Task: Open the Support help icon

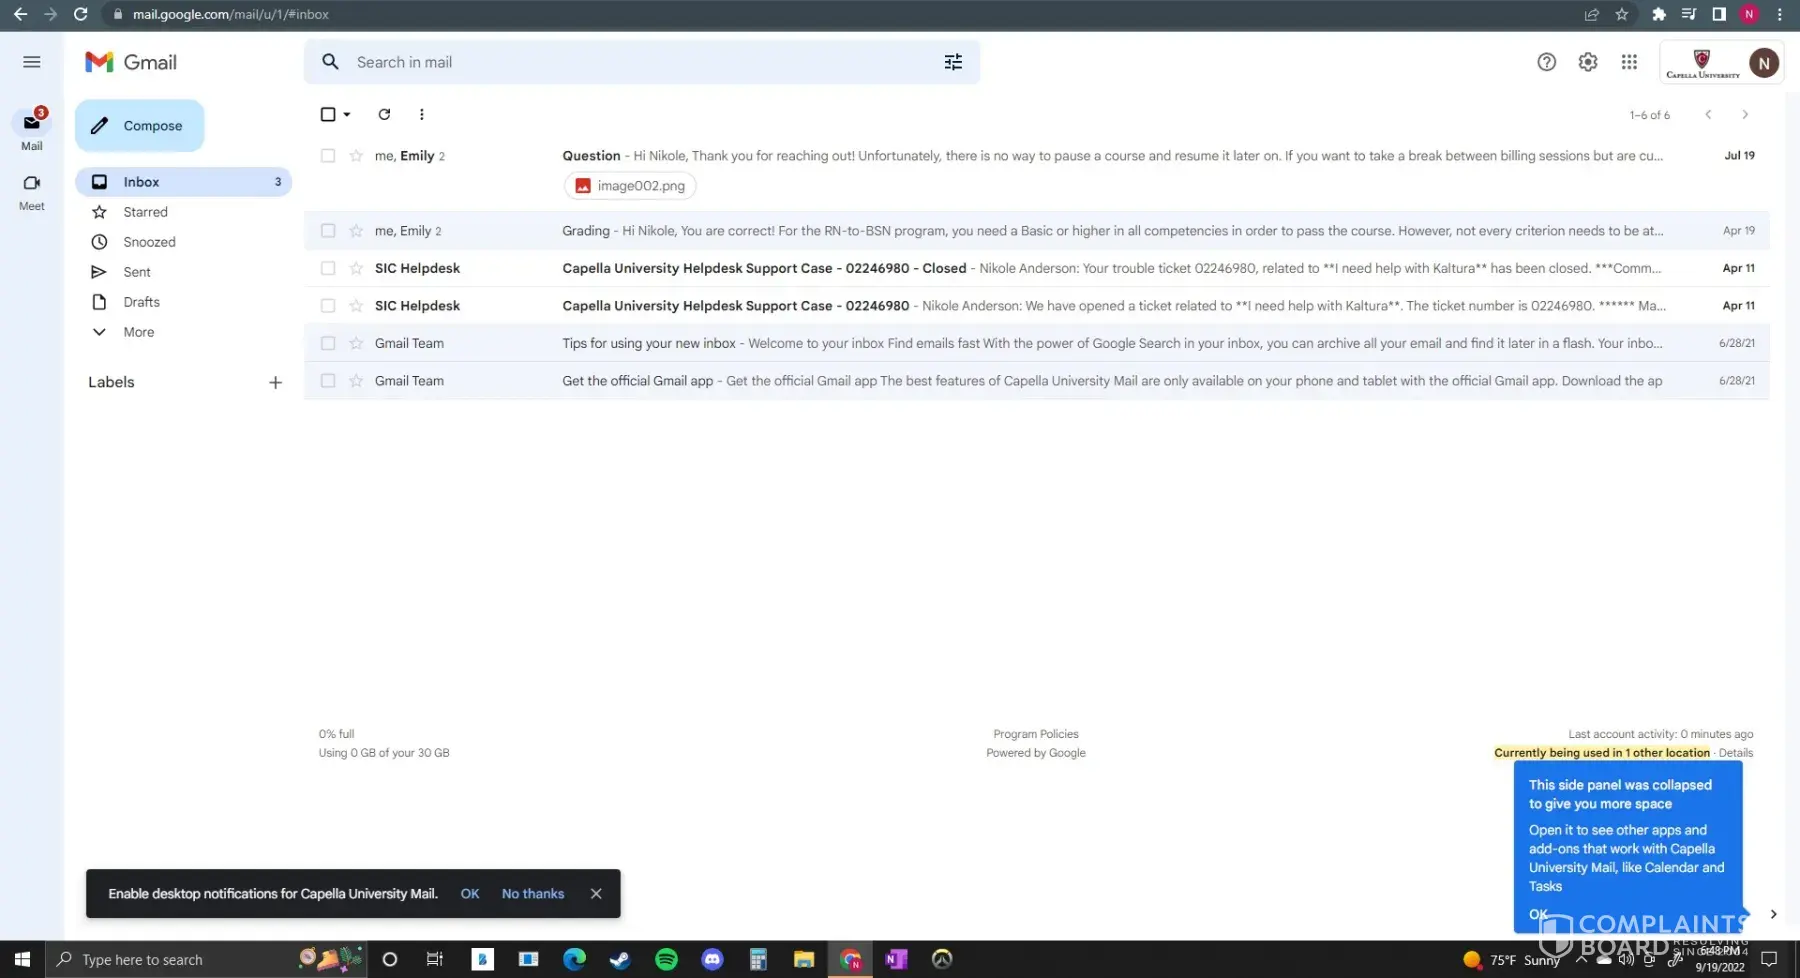Action: (x=1546, y=62)
